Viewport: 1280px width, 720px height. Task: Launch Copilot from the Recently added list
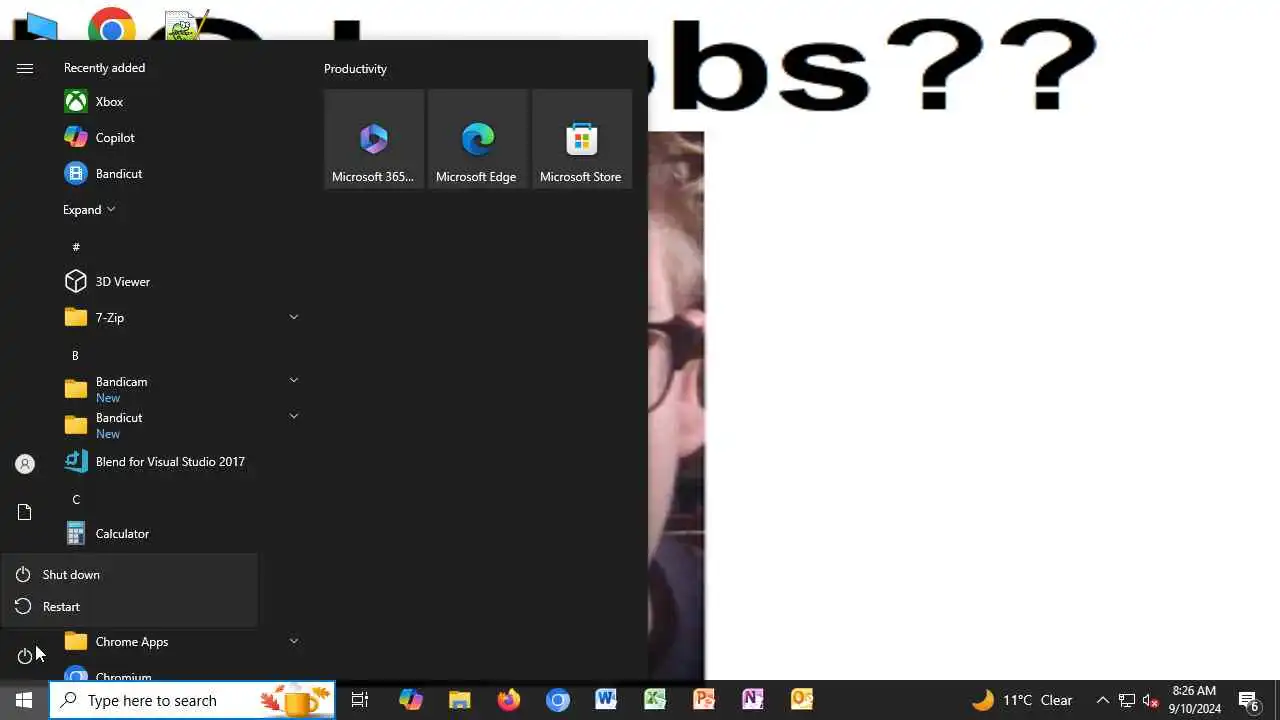(180, 138)
